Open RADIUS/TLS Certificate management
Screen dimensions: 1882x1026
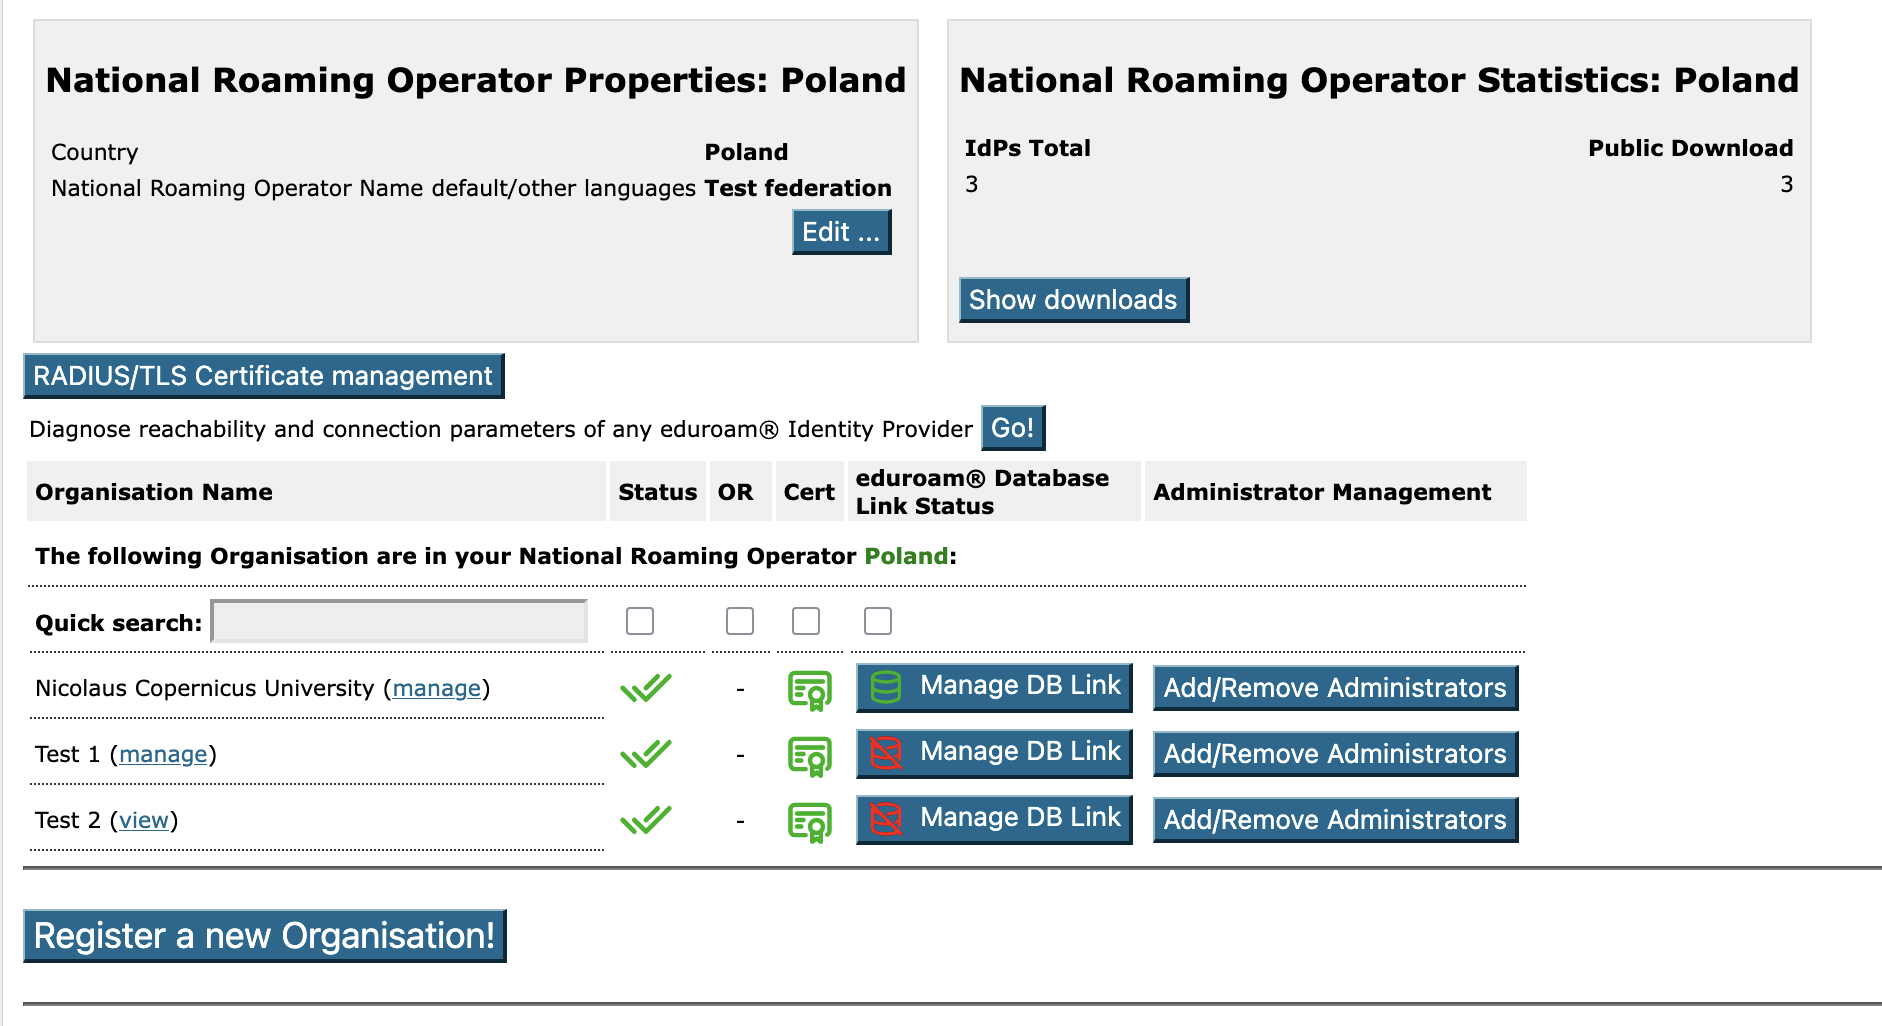pyautogui.click(x=263, y=376)
